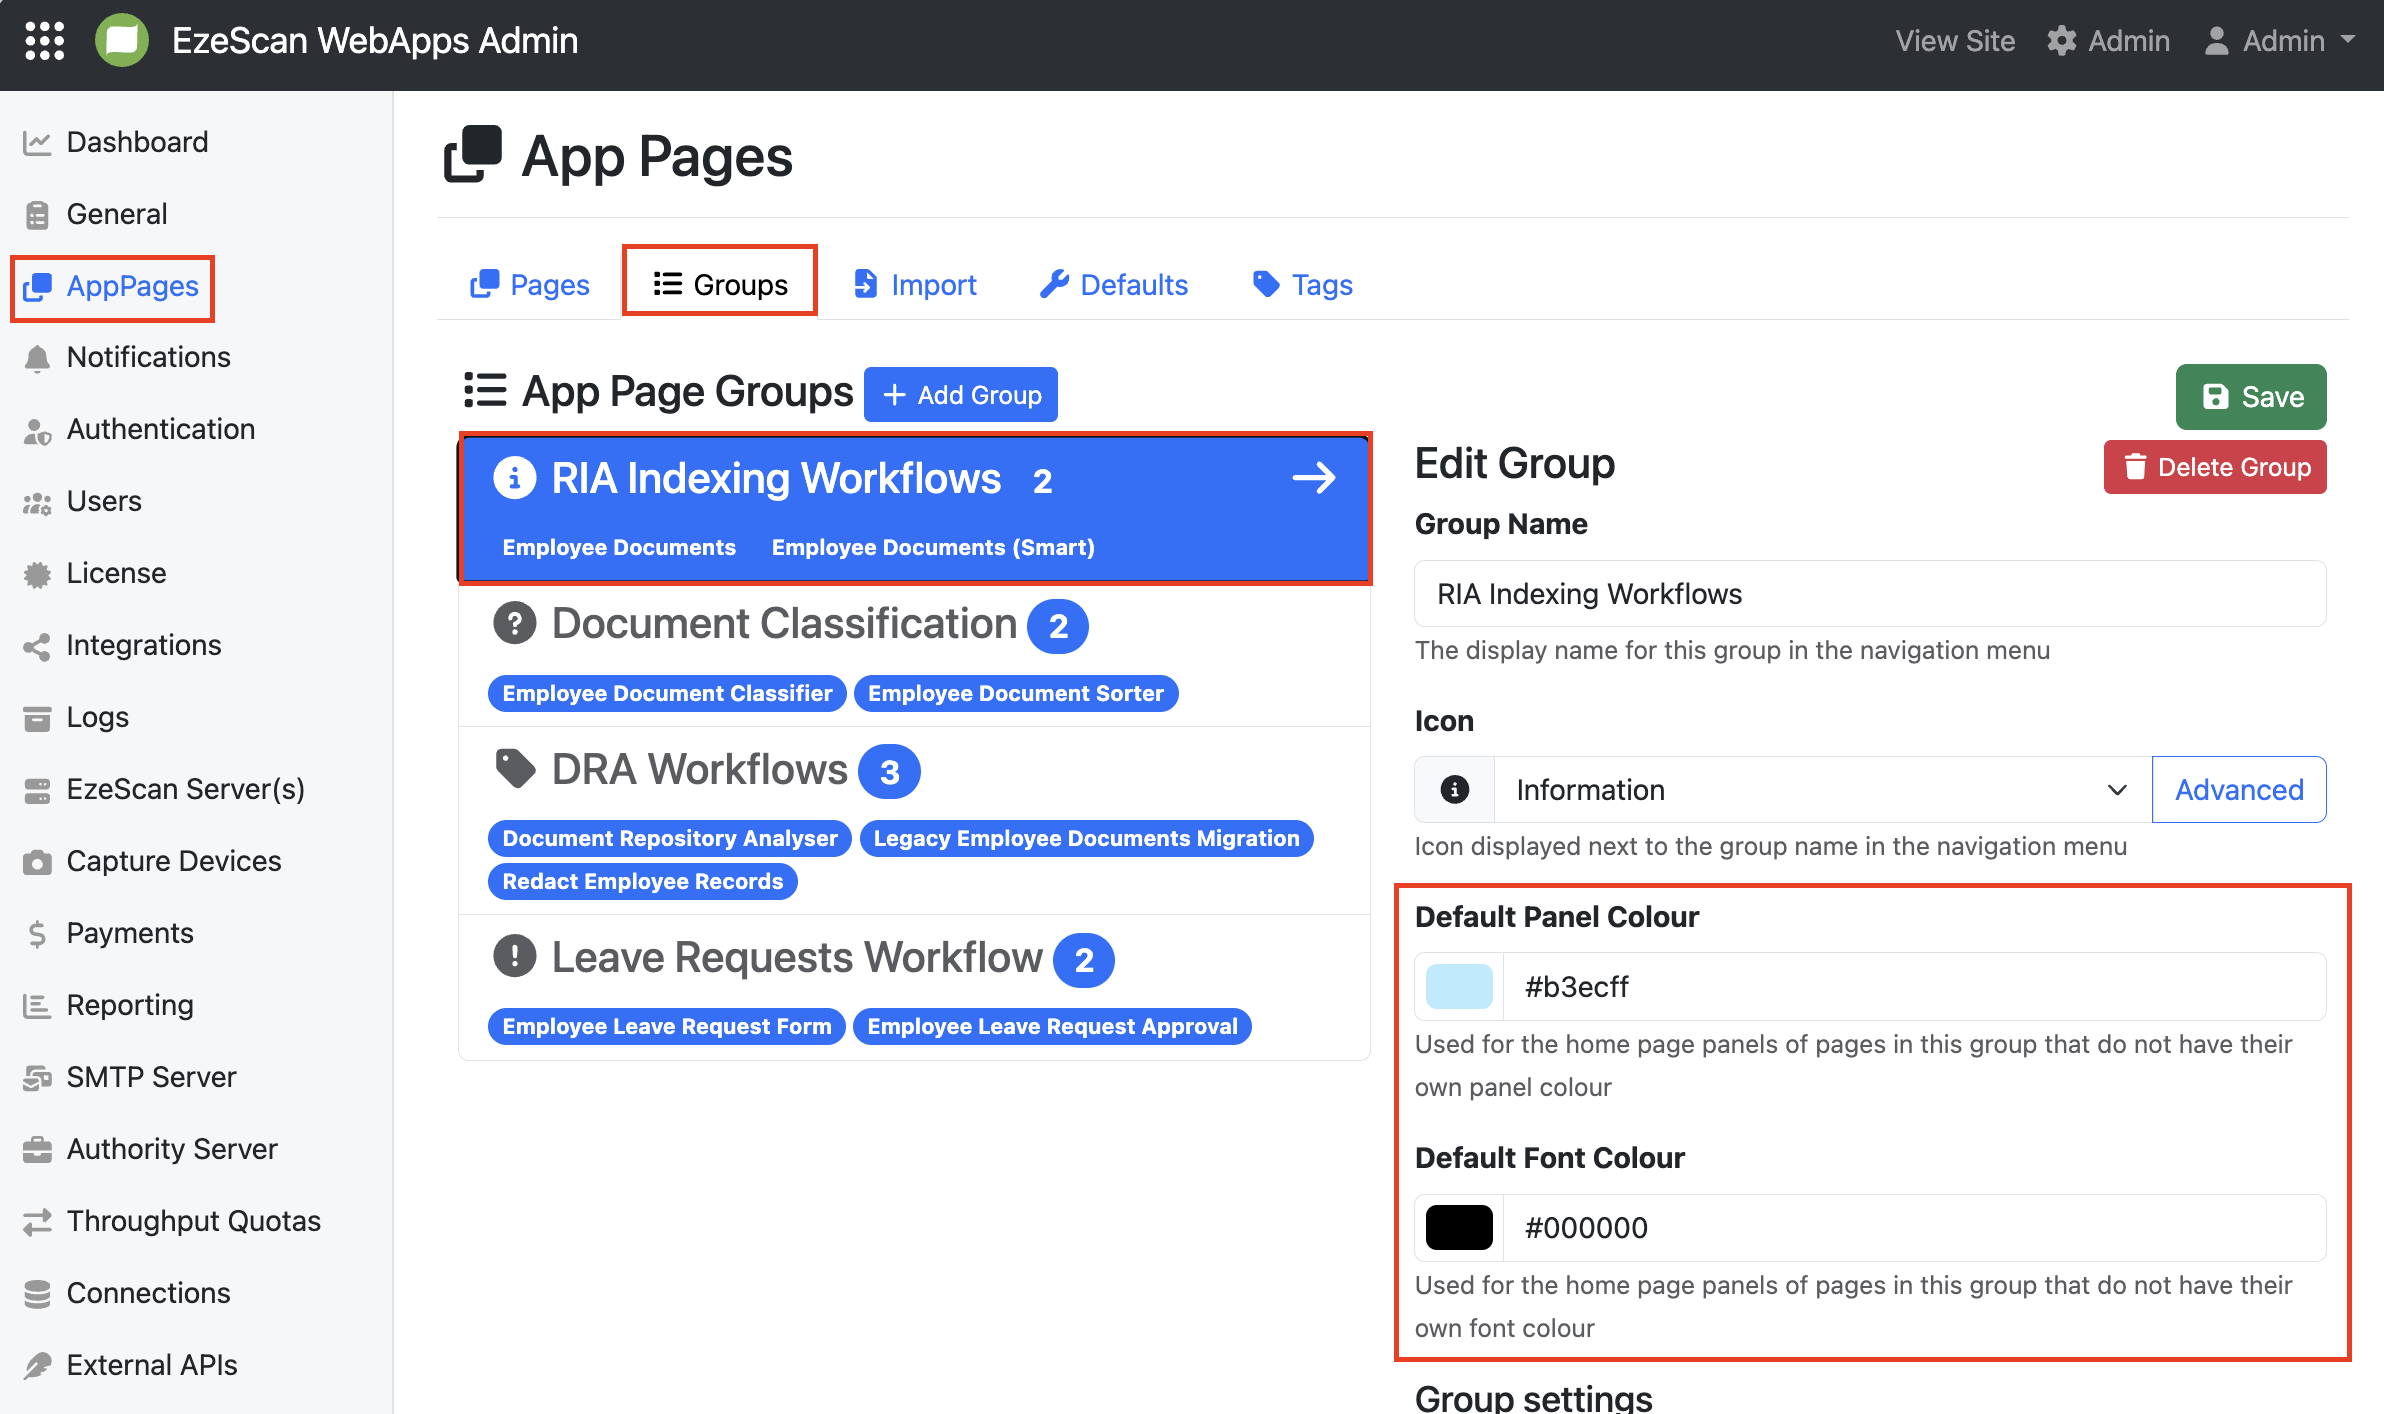The height and width of the screenshot is (1414, 2384).
Task: Click the Notifications bell icon
Action: (37, 358)
